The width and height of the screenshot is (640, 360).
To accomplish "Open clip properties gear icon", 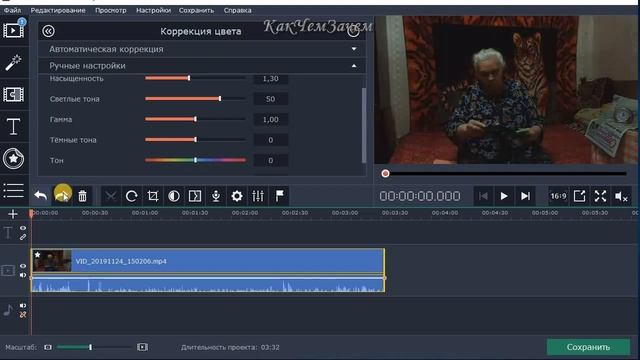I will 237,196.
